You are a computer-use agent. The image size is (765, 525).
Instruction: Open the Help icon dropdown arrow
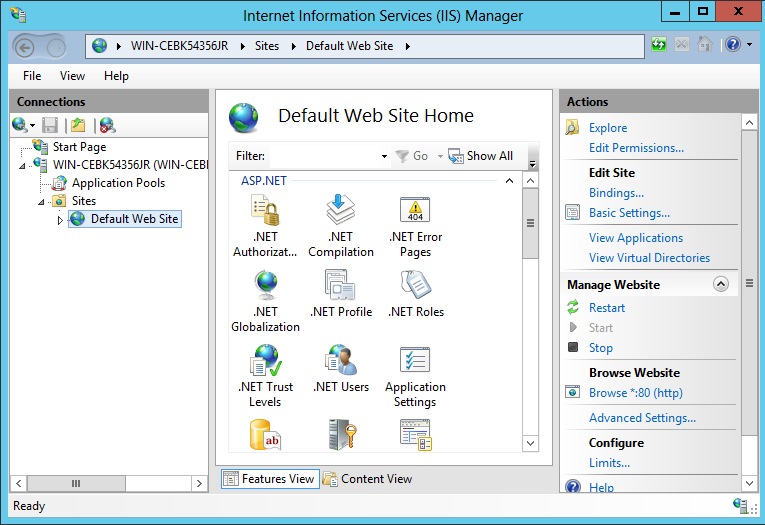749,45
